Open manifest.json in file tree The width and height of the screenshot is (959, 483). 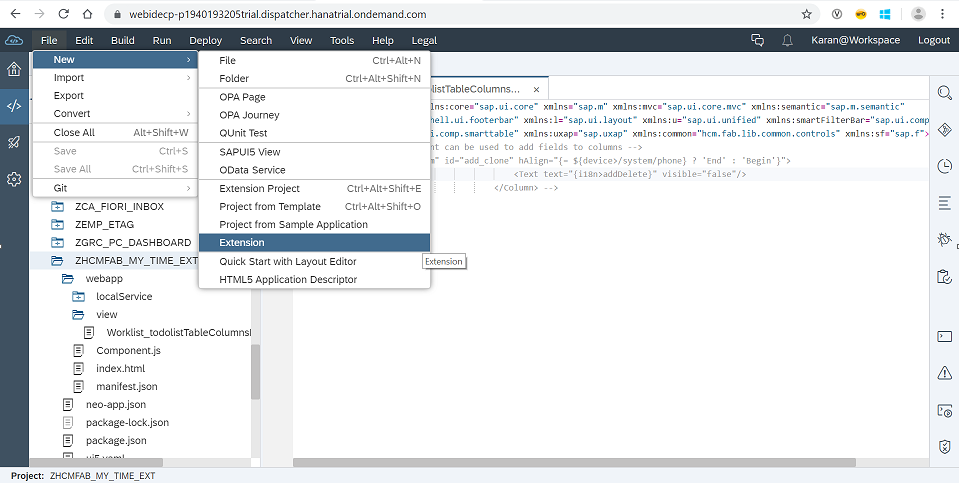[x=127, y=386]
